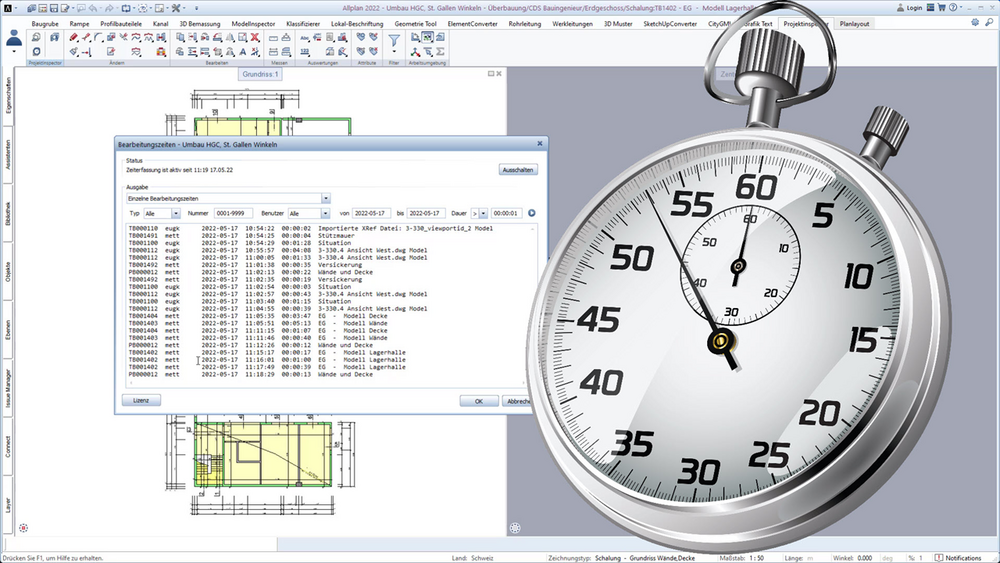Image resolution: width=1000 pixels, height=563 pixels.
Task: Click the Save icon in quick access toolbar
Action: [x=55, y=8]
